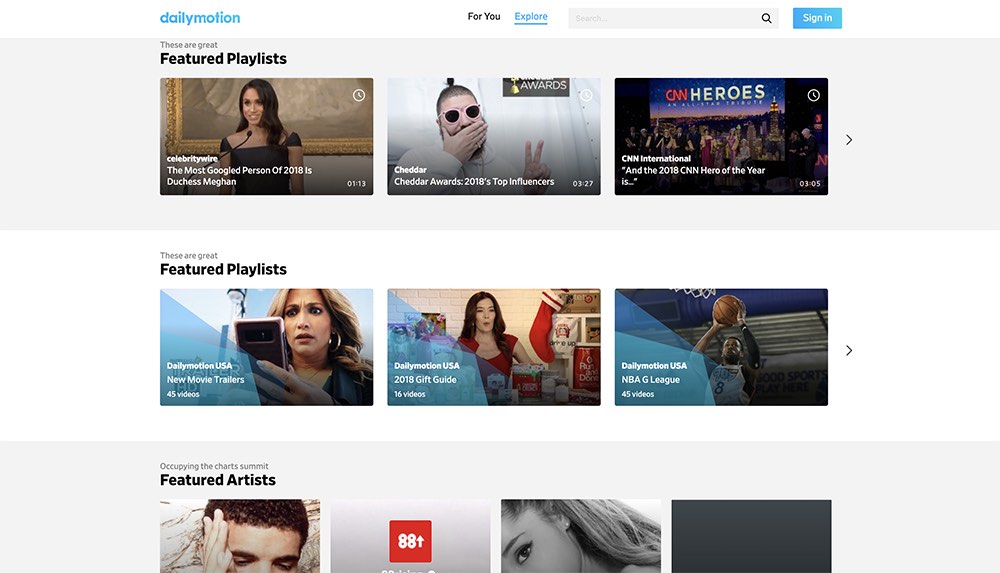Screen dimensions: 1000x573
Task: Click Dailymotion USA on NBA G League card
Action: pyautogui.click(x=654, y=366)
